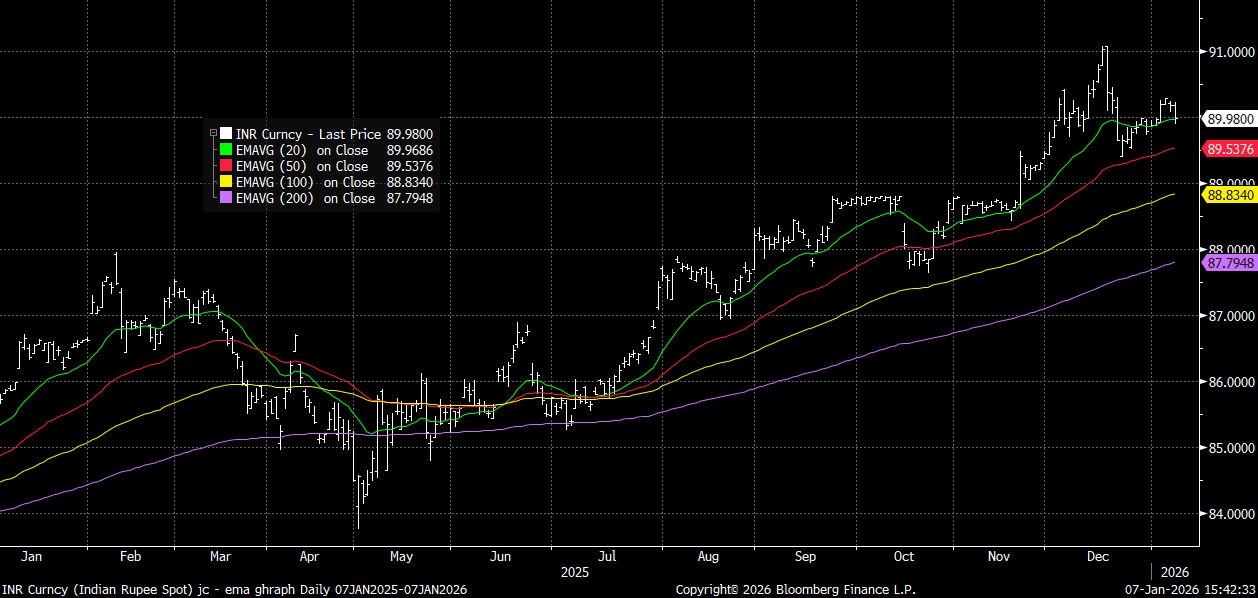Click the 85.0000 y-axis label
The height and width of the screenshot is (598, 1258).
point(1231,448)
